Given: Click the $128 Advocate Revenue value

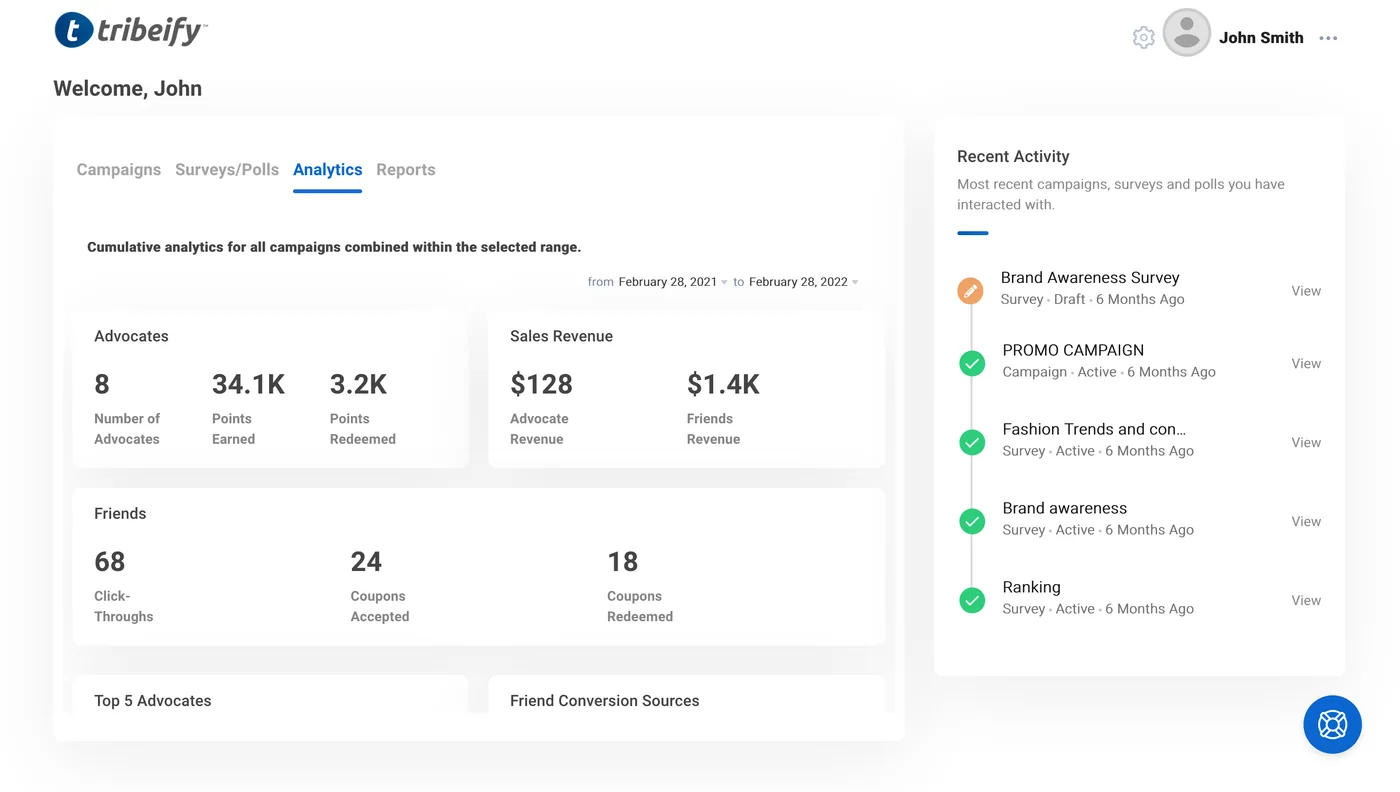Looking at the screenshot, I should 541,384.
